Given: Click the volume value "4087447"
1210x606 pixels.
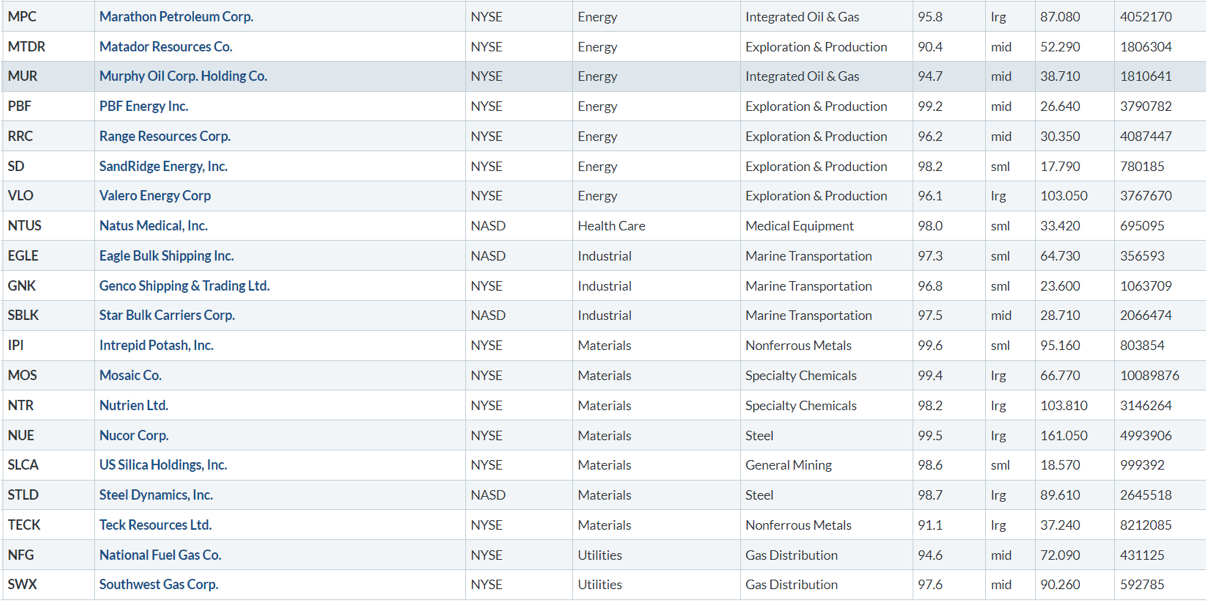Looking at the screenshot, I should [x=1146, y=136].
